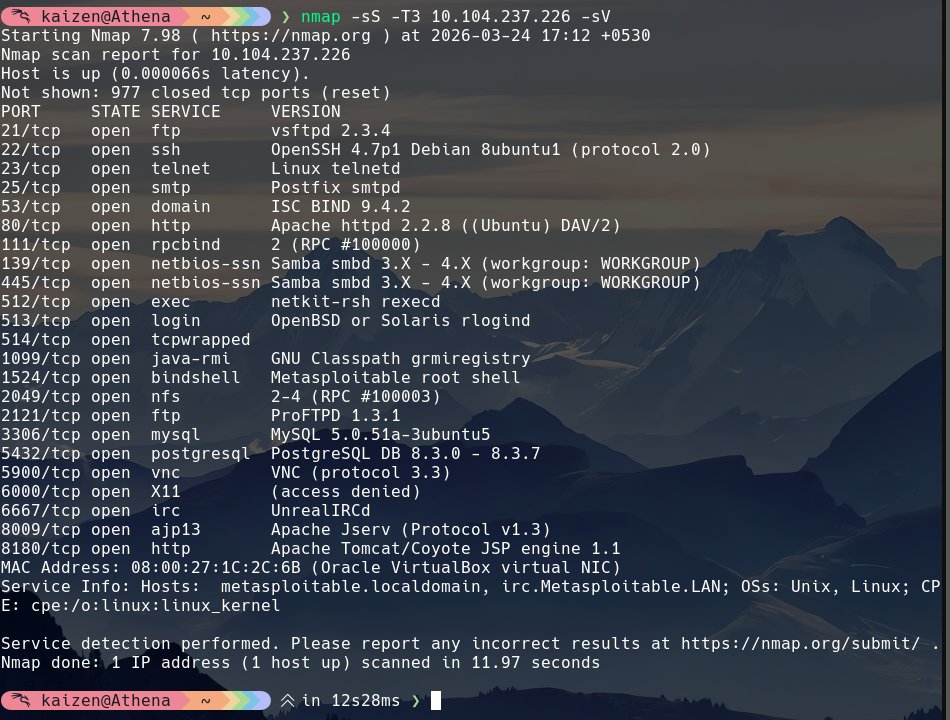Screen dimensions: 950x720
Task: Open the https://nmap.org/submit/ link
Action: [800, 643]
